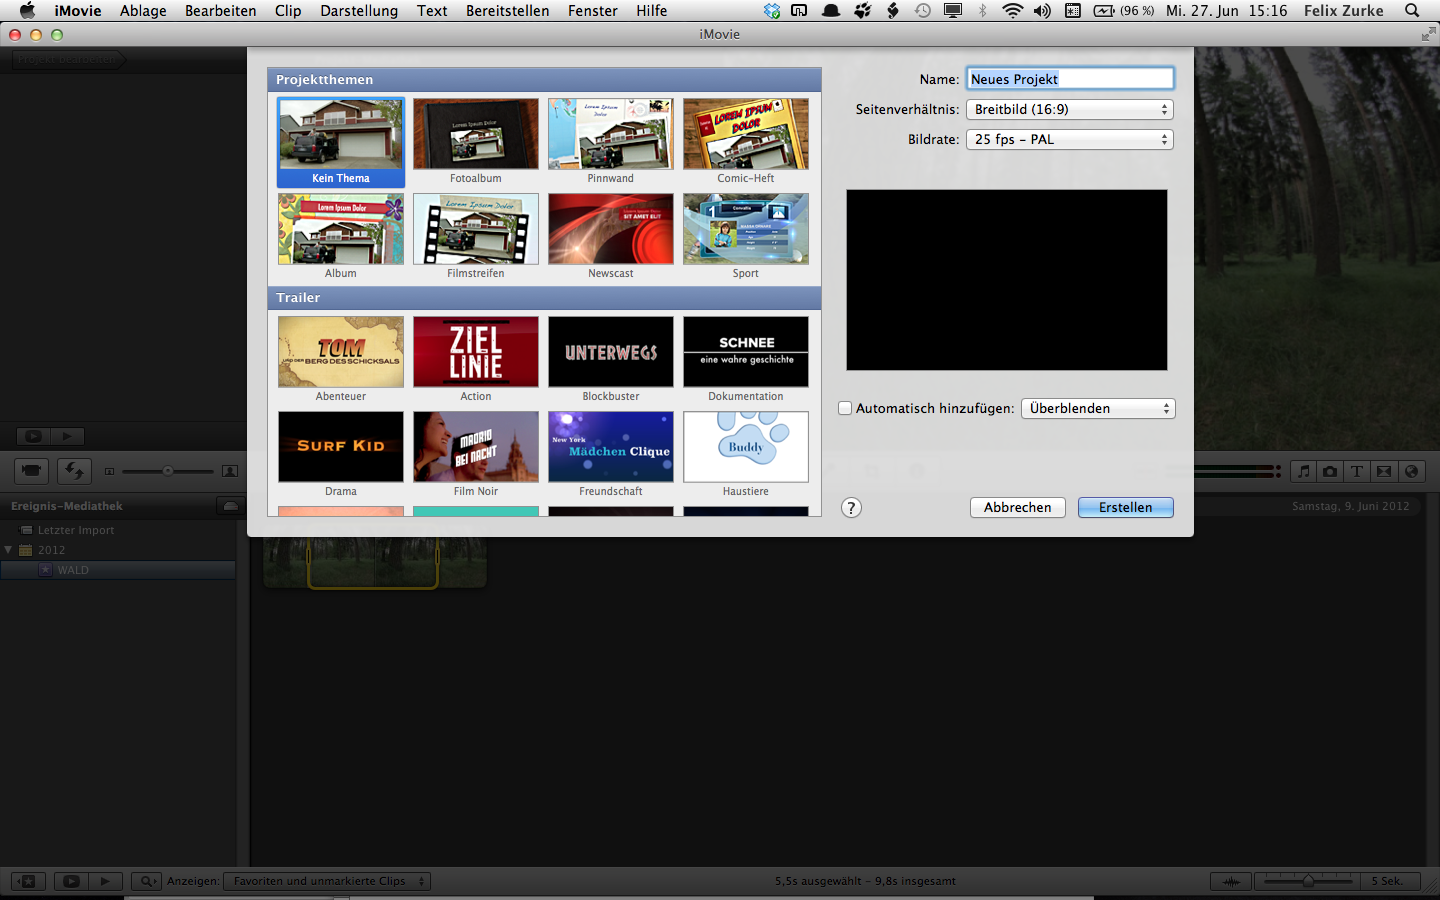Open Spotlight search in the menu bar
Image resolution: width=1440 pixels, height=900 pixels.
(1412, 11)
